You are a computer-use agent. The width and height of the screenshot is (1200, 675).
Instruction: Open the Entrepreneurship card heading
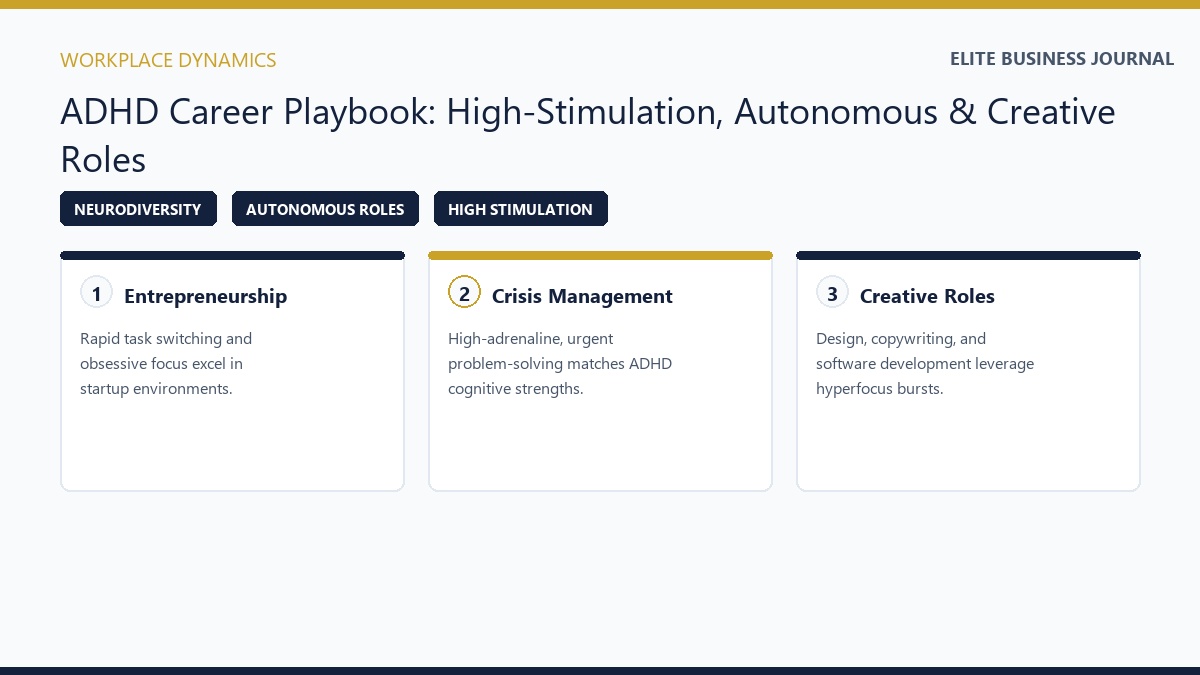[205, 296]
